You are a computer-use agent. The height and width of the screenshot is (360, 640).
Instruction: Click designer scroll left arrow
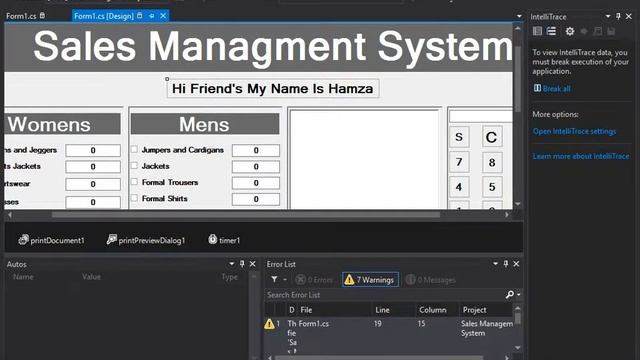(x=10, y=215)
